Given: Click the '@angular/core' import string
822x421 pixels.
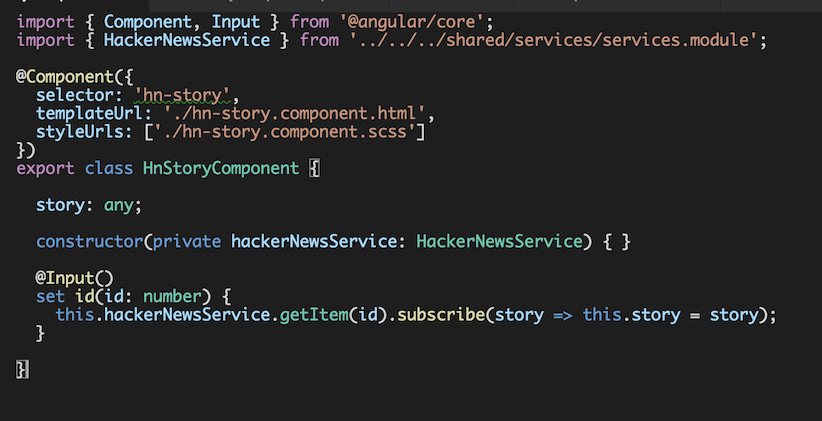Looking at the screenshot, I should tap(412, 22).
